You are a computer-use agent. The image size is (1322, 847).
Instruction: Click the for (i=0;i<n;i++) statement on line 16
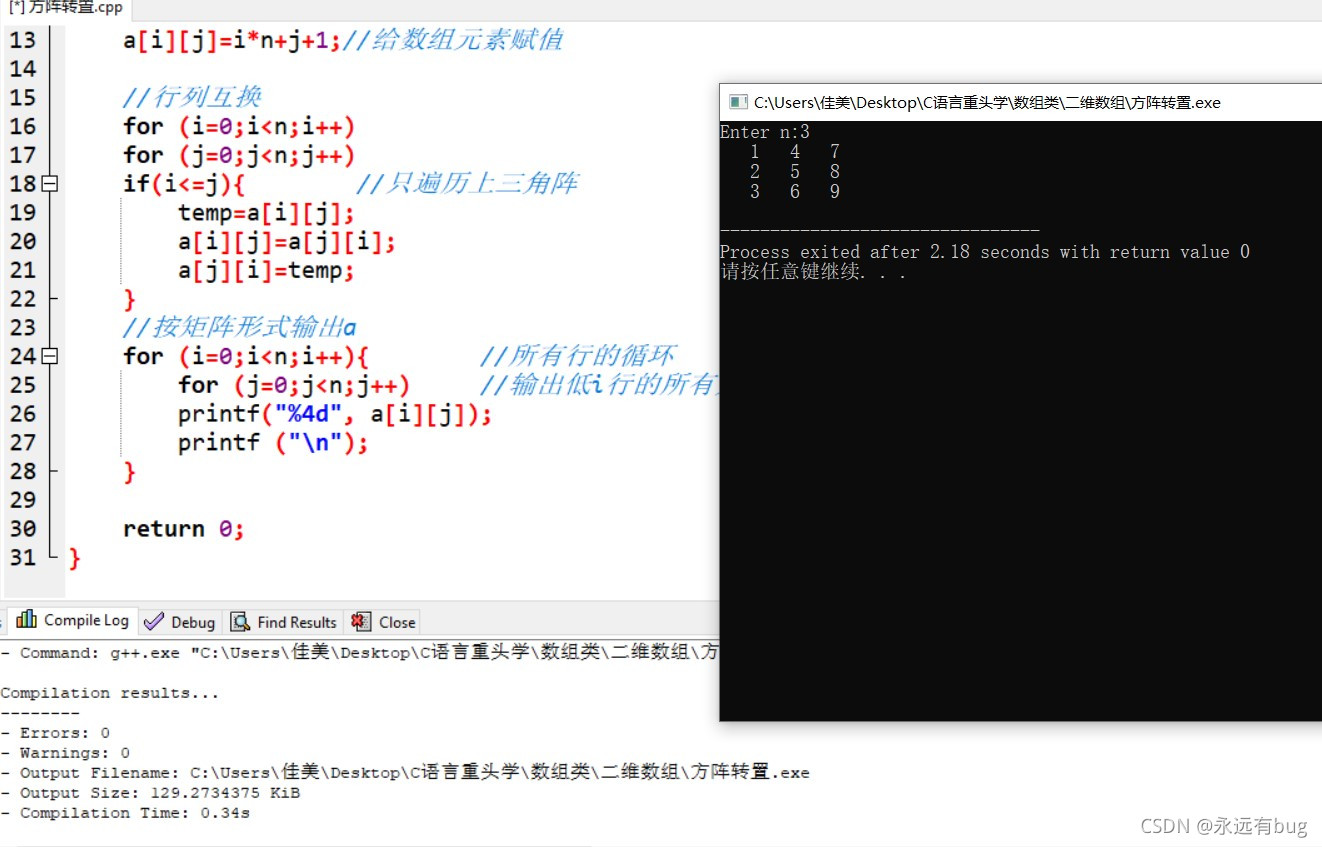[239, 127]
